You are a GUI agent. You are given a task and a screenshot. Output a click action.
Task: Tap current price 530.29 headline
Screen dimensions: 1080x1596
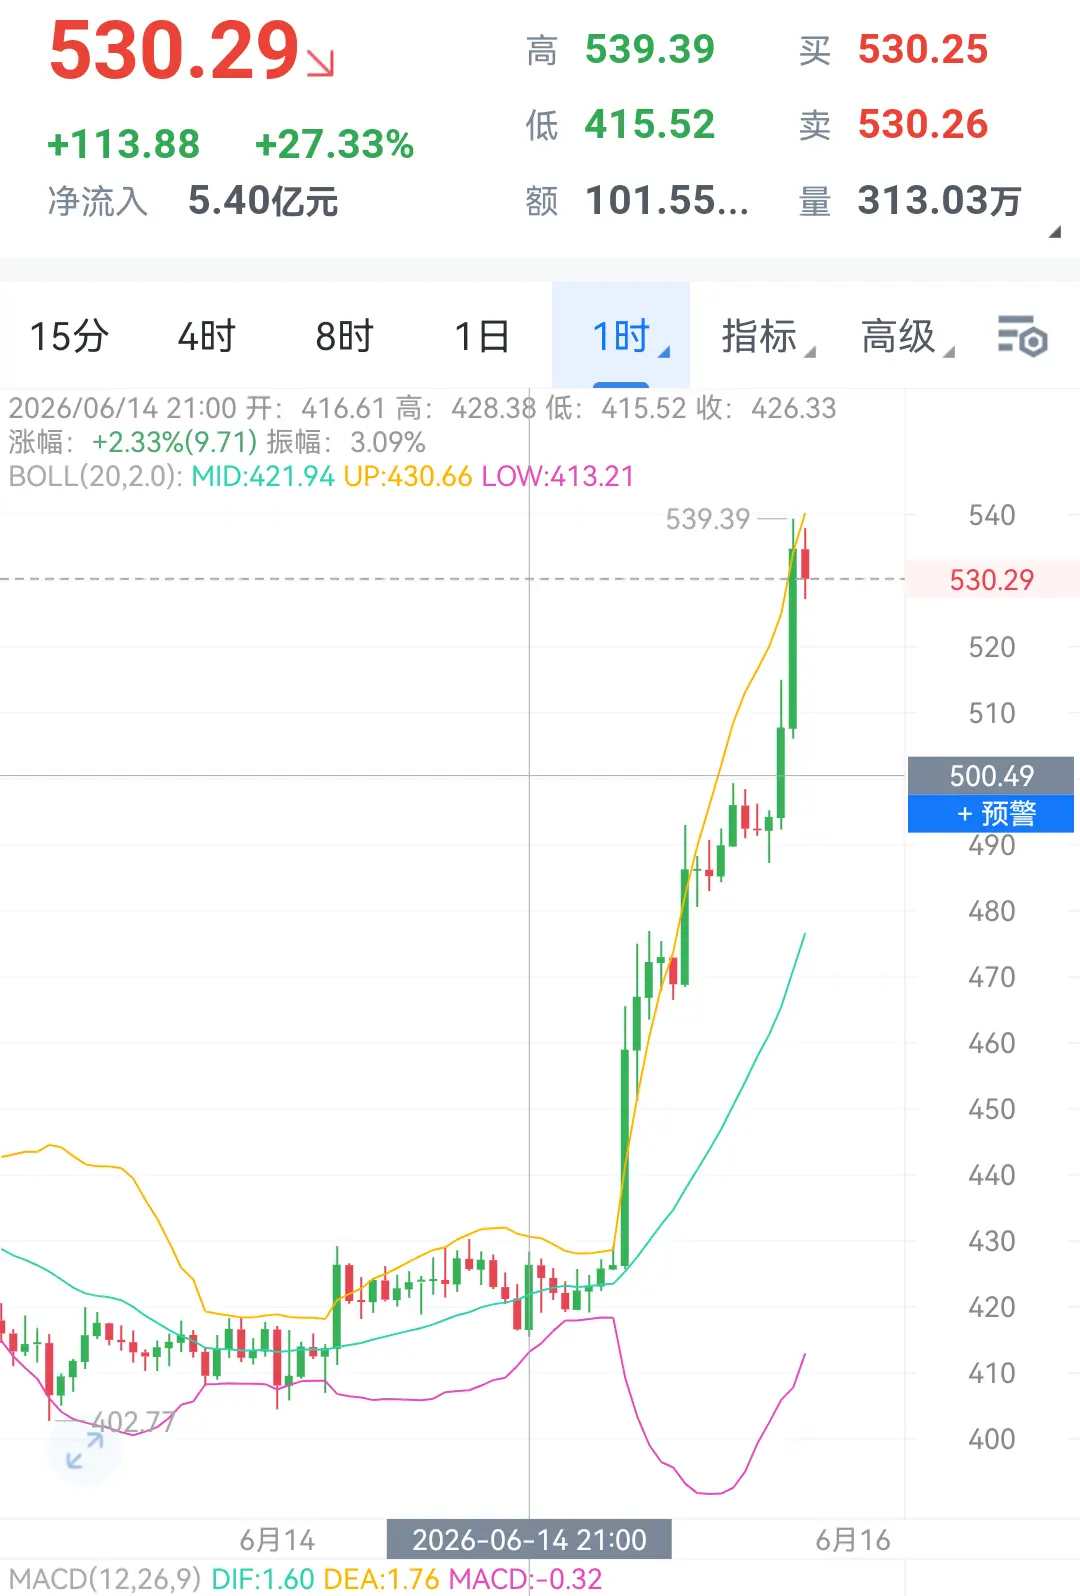click(x=175, y=51)
